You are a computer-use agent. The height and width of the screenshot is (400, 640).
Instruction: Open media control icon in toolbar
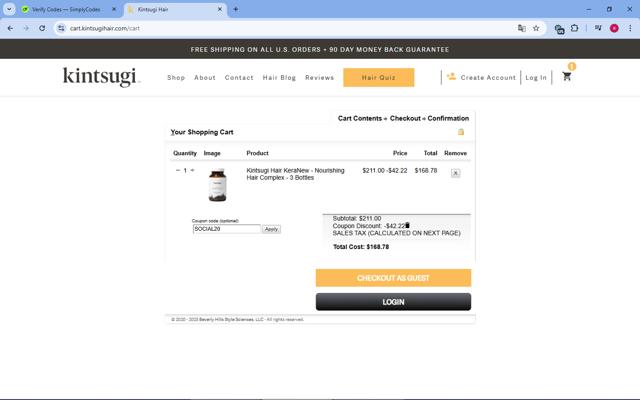(598, 28)
